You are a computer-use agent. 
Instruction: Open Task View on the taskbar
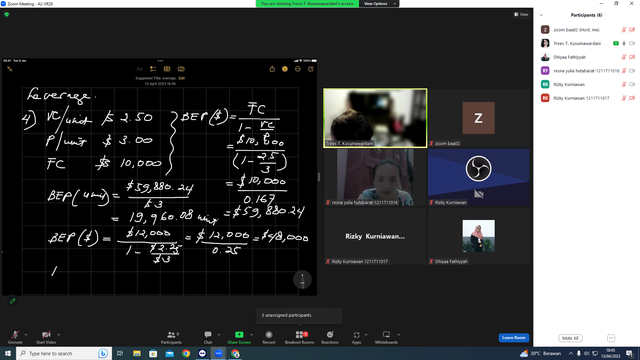coord(120,353)
